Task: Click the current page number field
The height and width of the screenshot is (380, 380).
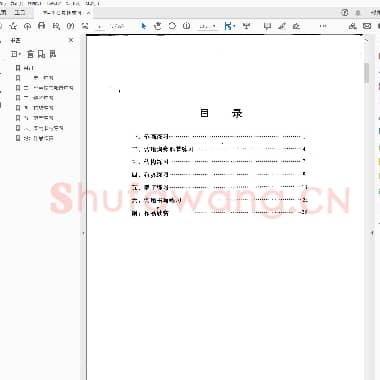Action: pos(100,26)
